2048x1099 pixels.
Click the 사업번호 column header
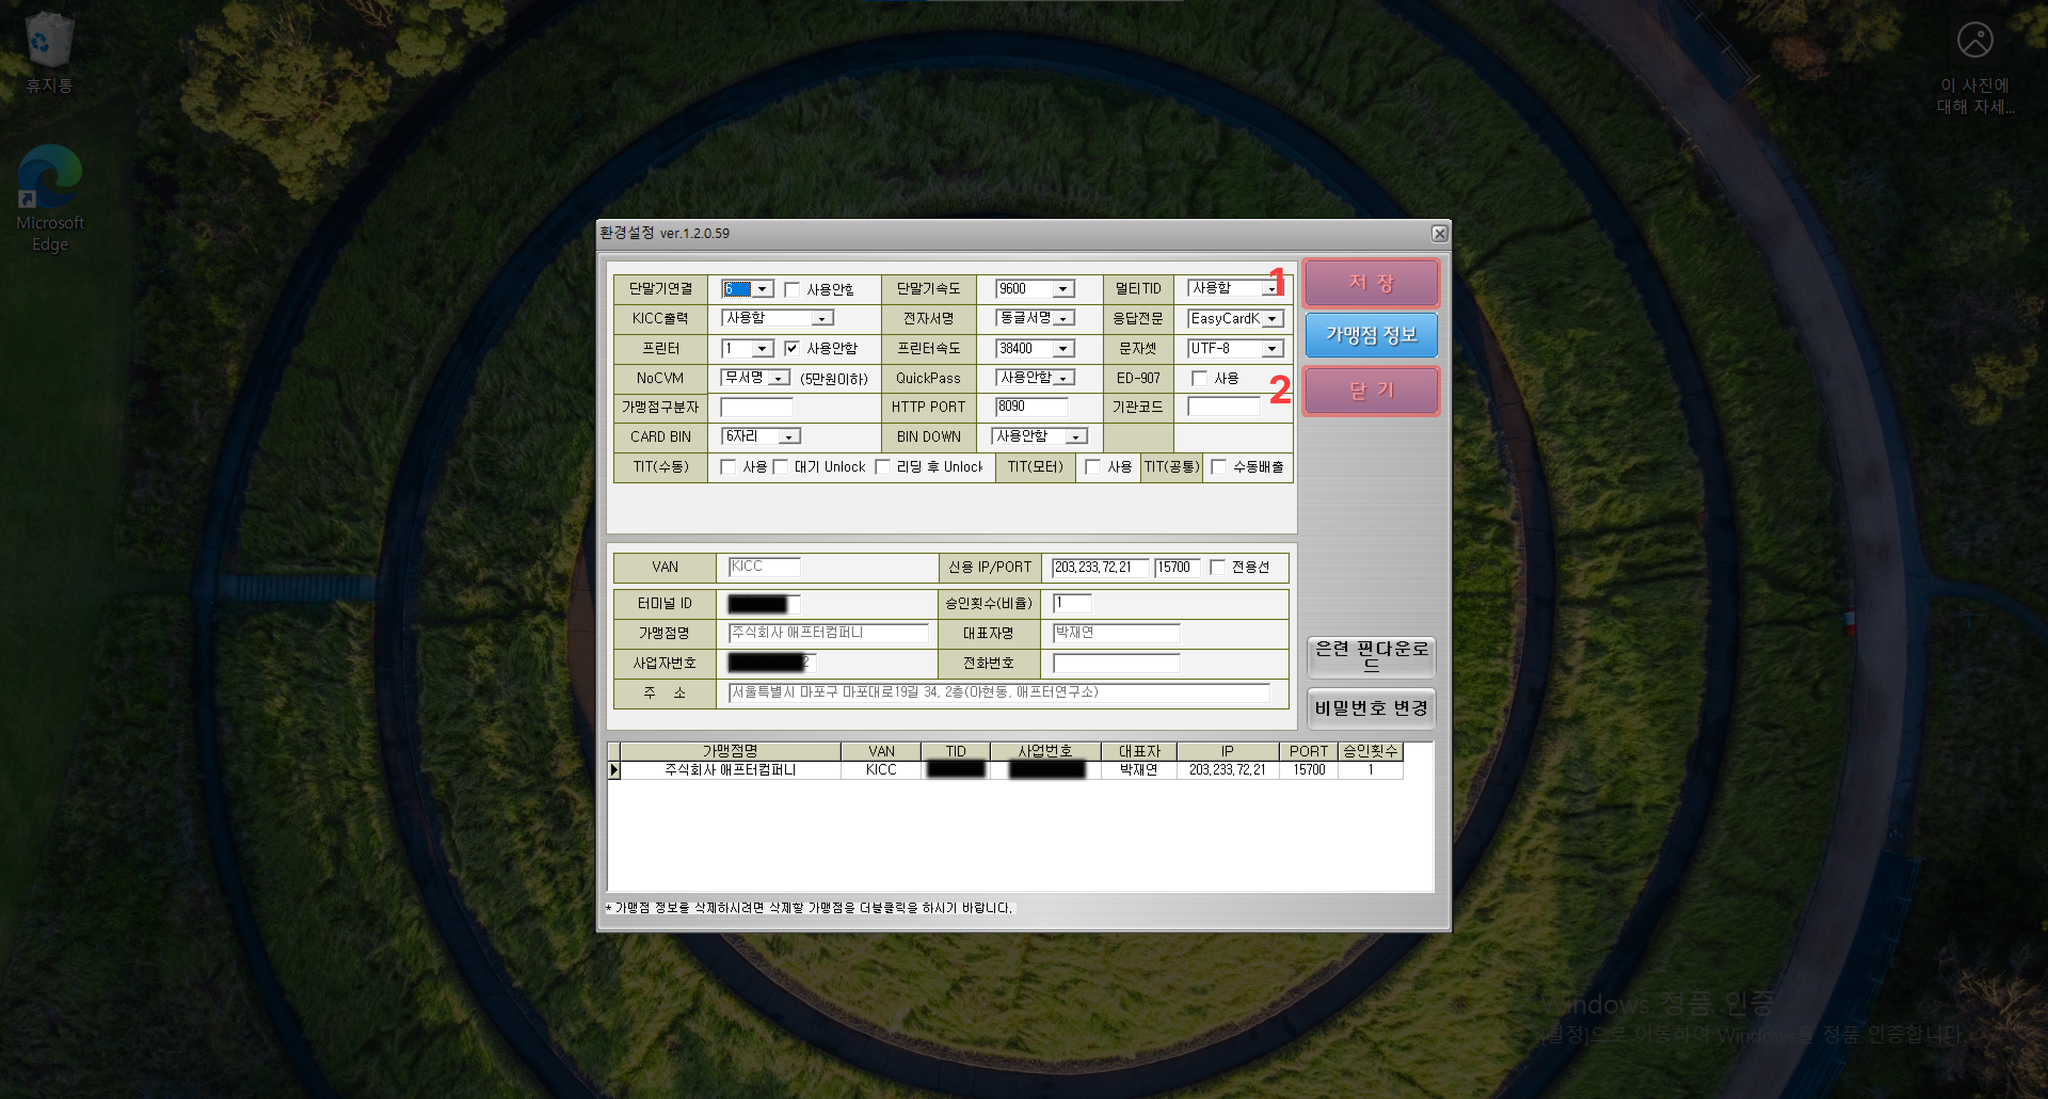[x=1045, y=751]
